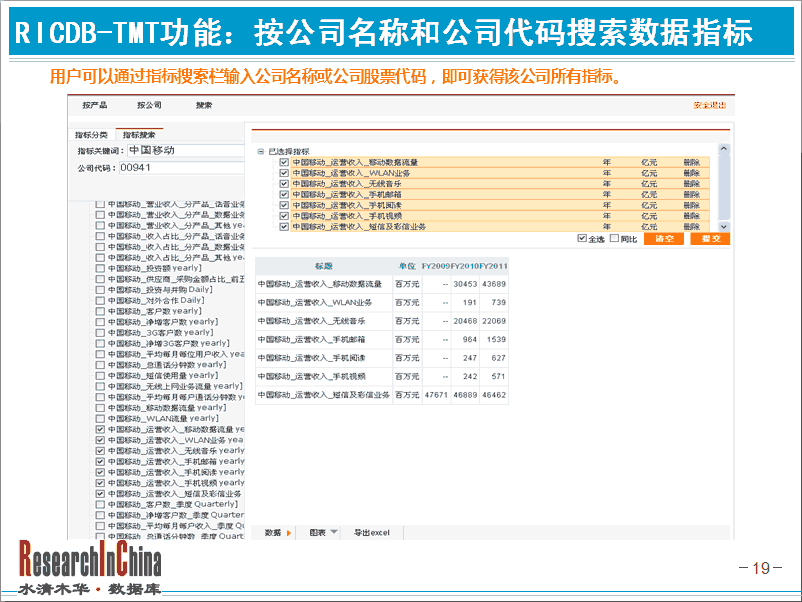Click the orange 清空 button
The image size is (802, 602).
click(664, 239)
